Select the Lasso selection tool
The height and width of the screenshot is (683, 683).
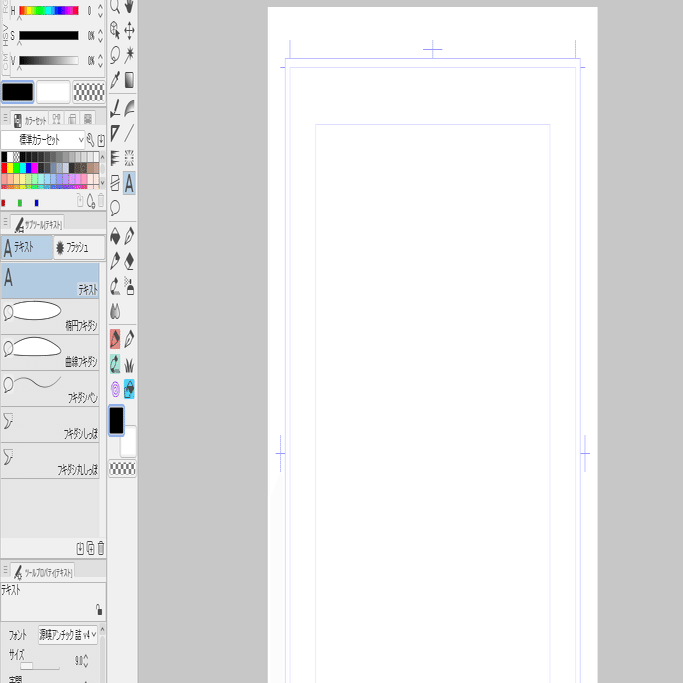tap(115, 55)
